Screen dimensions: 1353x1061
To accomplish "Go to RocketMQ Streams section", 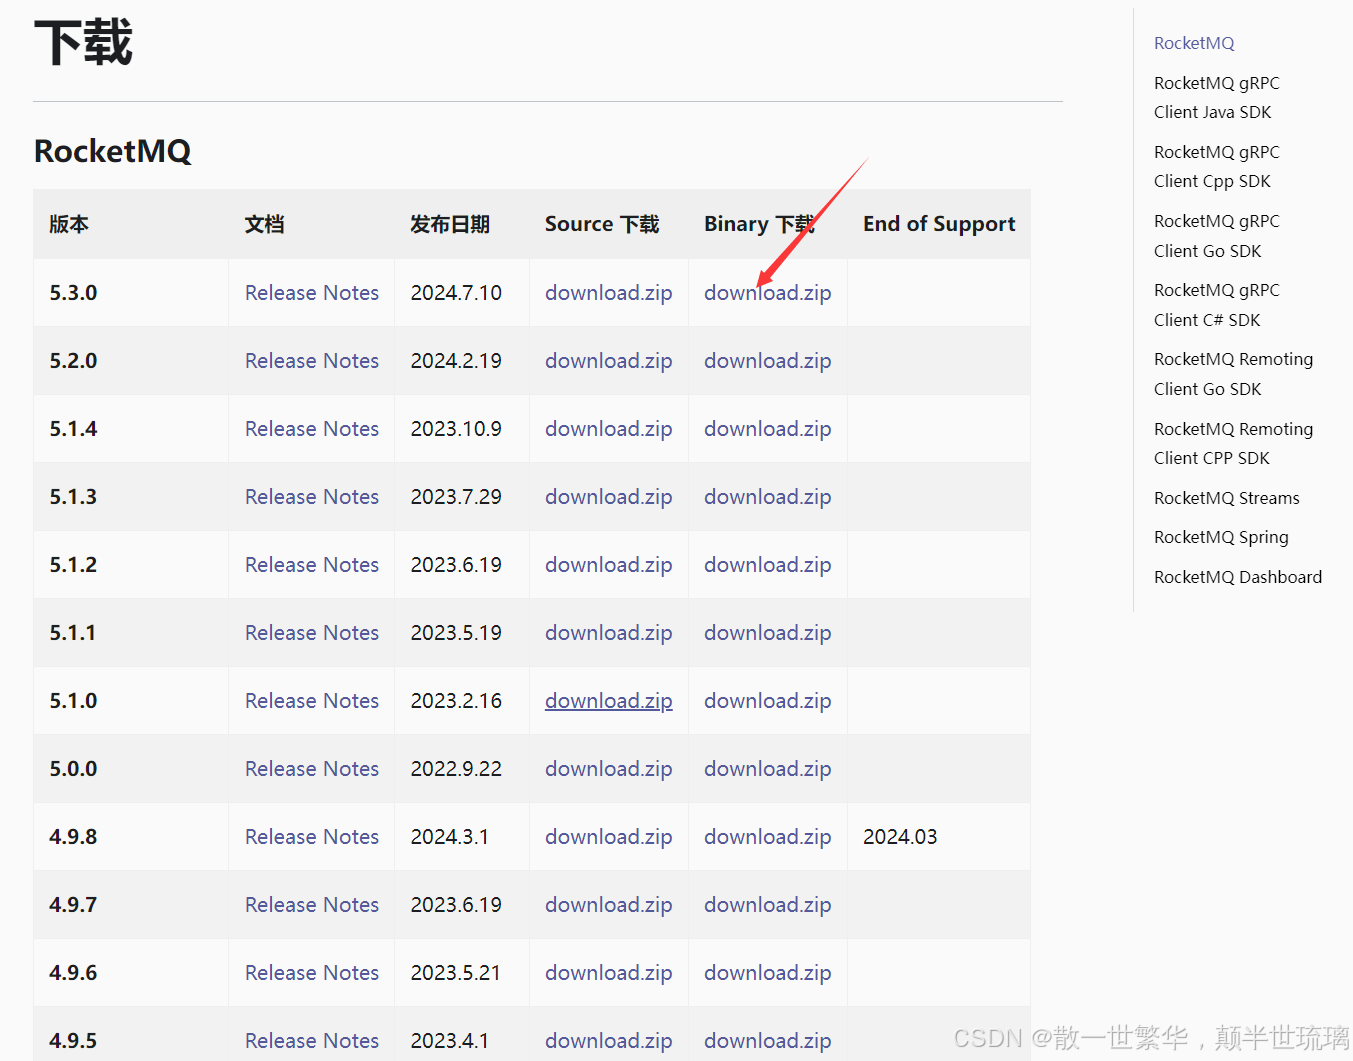I will click(1226, 498).
